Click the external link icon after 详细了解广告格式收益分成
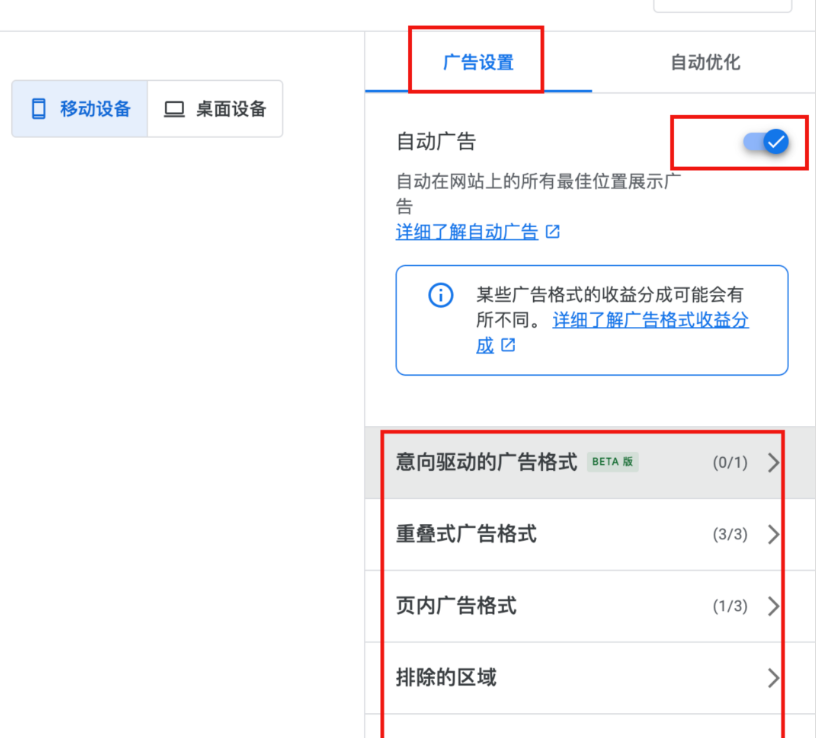 pyautogui.click(x=509, y=347)
